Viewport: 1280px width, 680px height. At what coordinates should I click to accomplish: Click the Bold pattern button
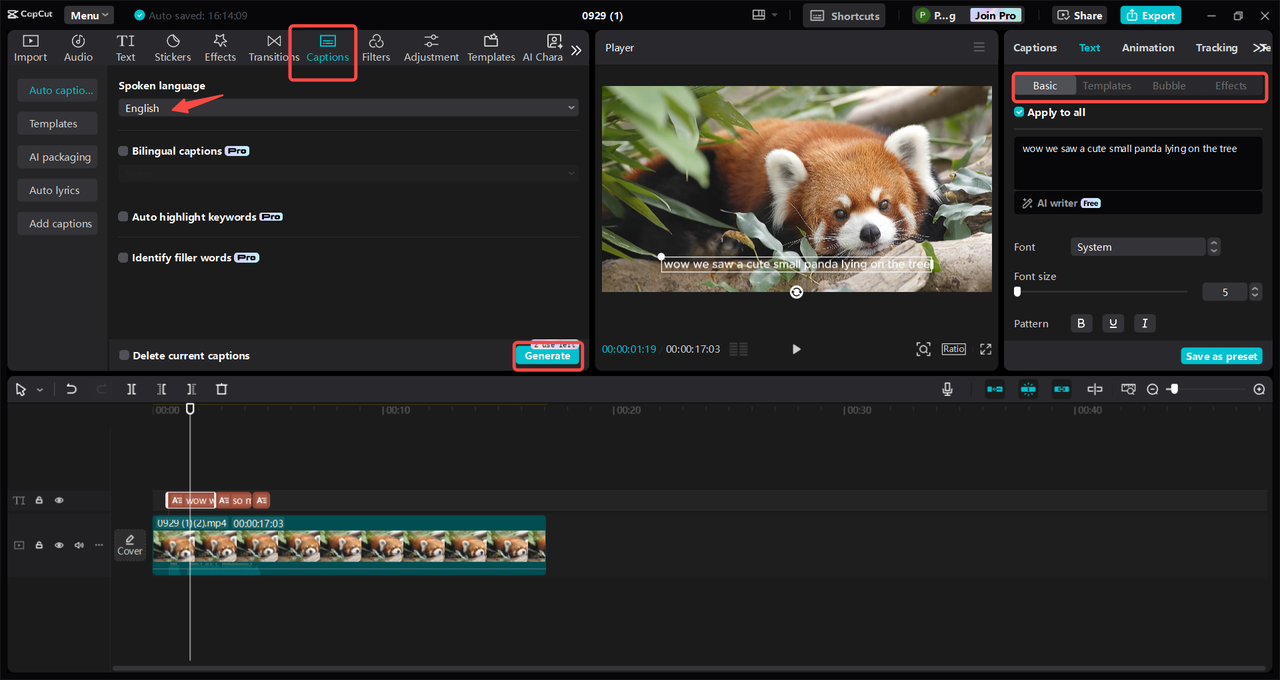point(1081,323)
